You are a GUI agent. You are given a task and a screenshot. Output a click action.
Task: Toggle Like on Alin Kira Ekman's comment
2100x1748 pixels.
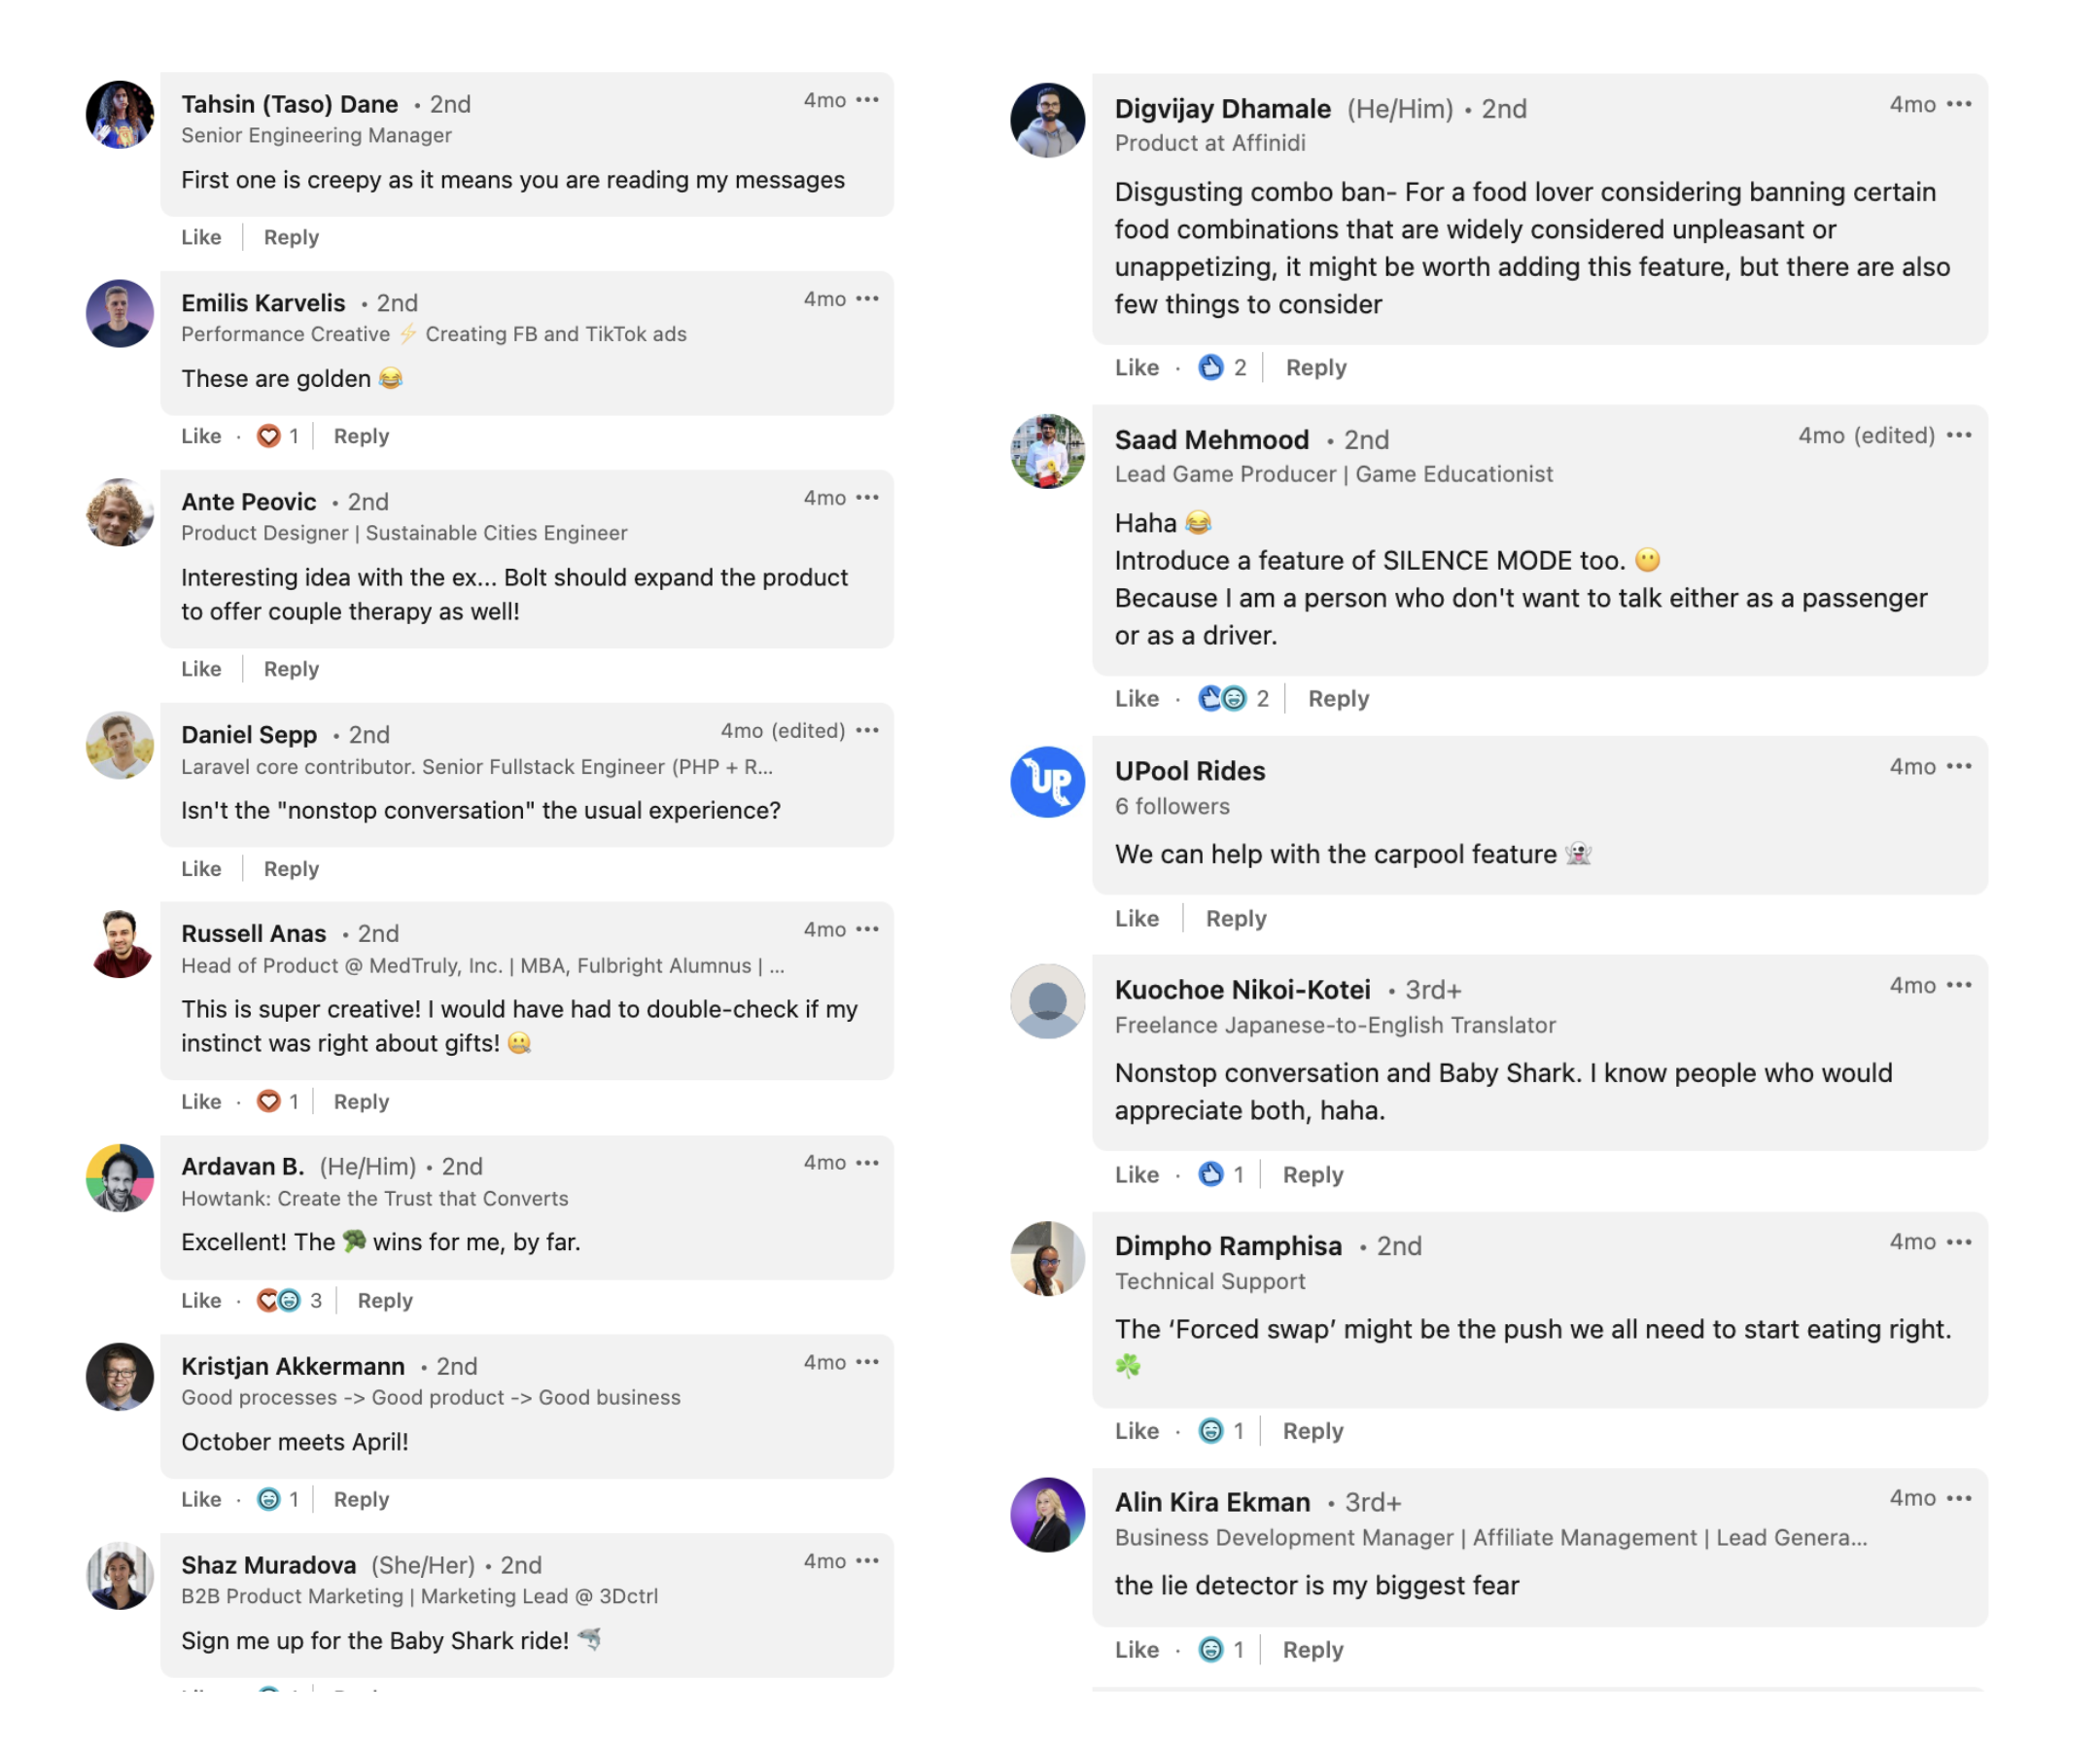1137,1651
